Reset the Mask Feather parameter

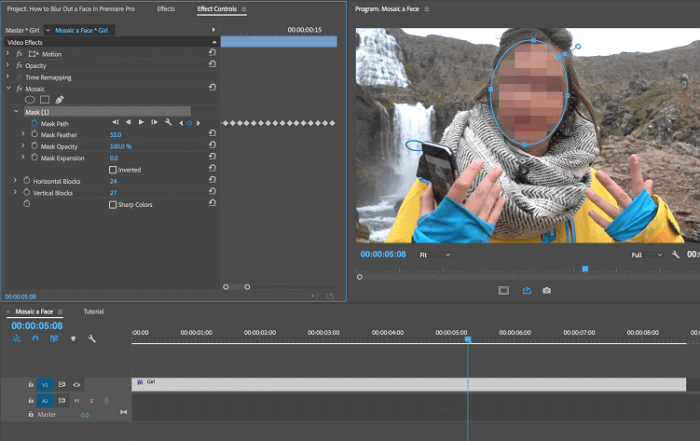tap(212, 135)
